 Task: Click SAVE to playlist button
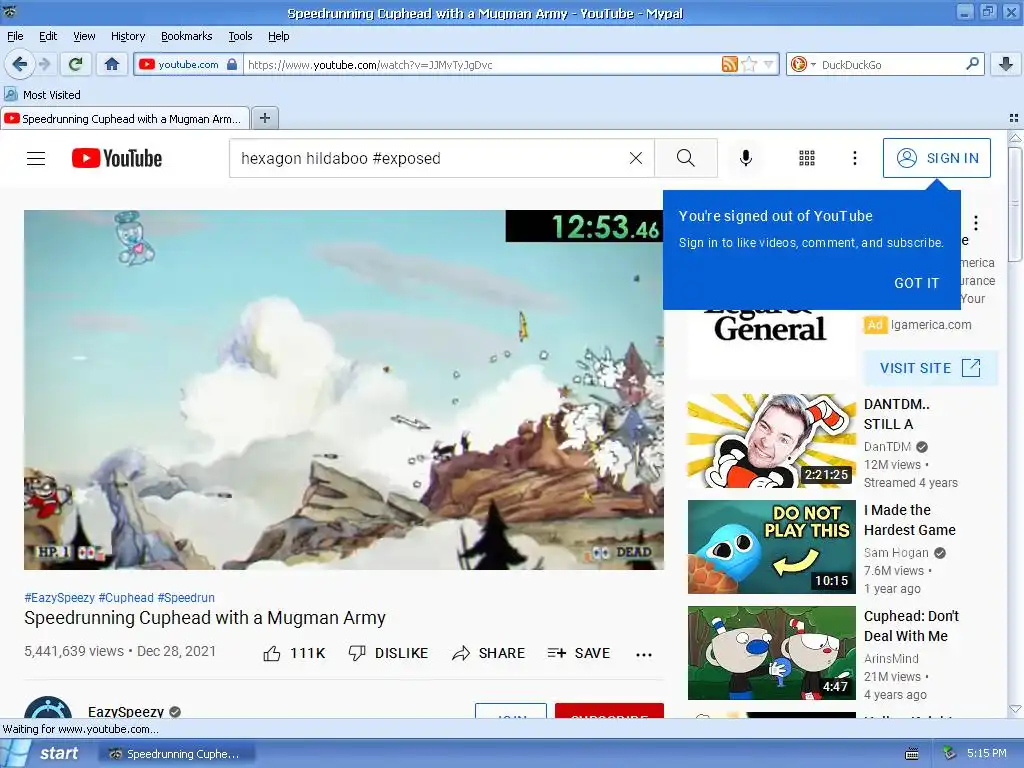pos(579,653)
